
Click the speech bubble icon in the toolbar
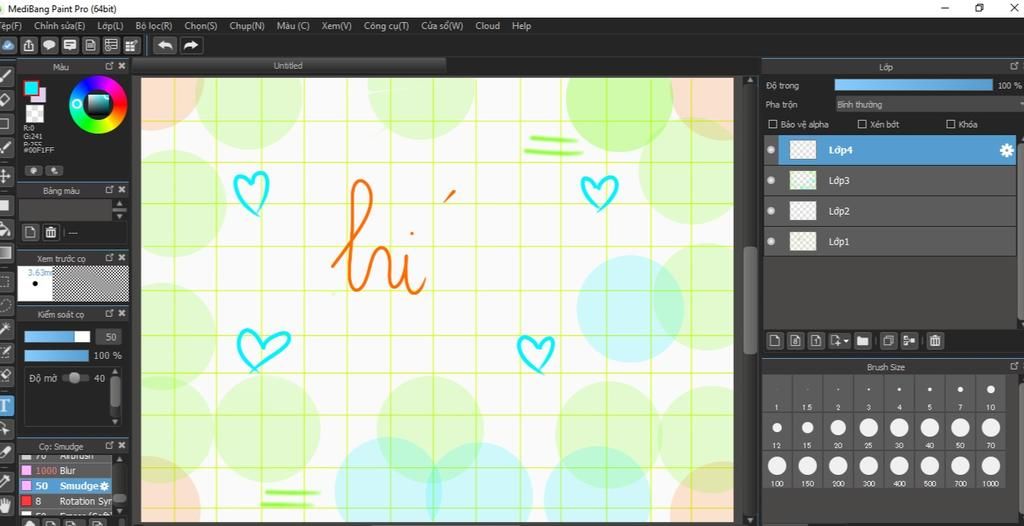point(50,45)
